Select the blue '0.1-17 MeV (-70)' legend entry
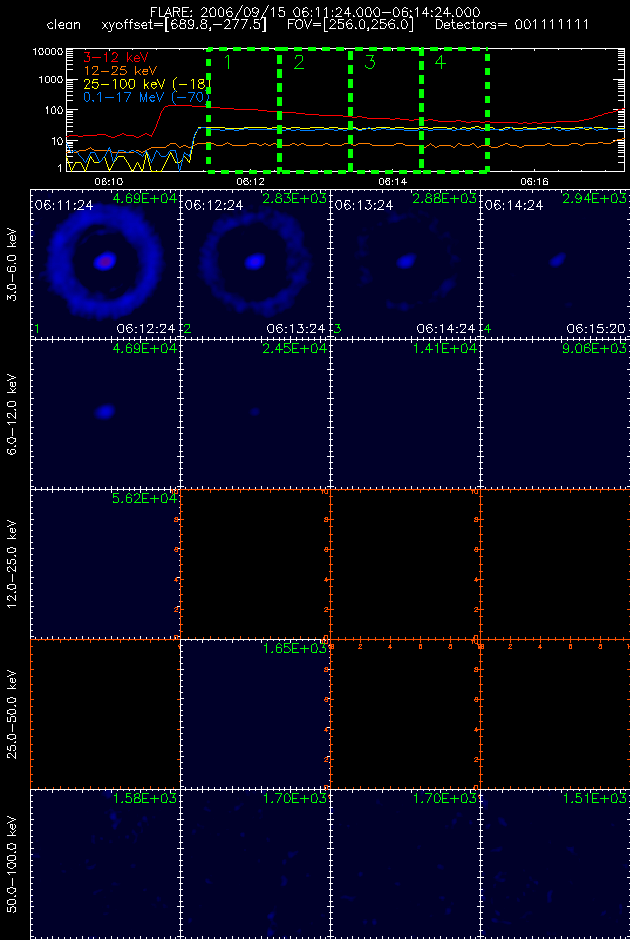The height and width of the screenshot is (940, 630). [x=147, y=97]
